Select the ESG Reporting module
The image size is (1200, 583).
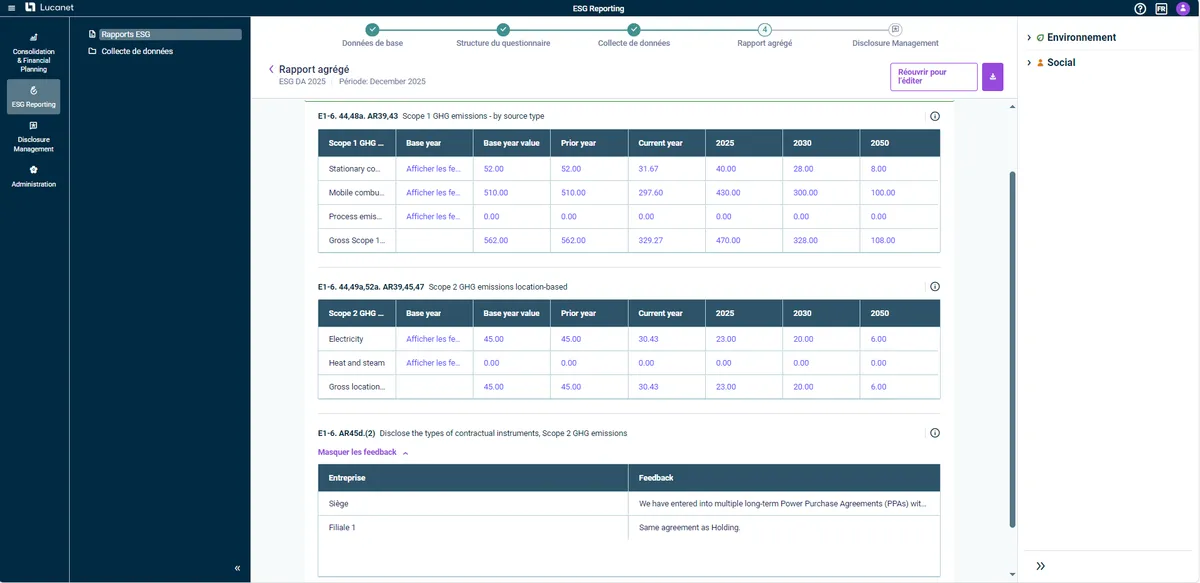[34, 97]
